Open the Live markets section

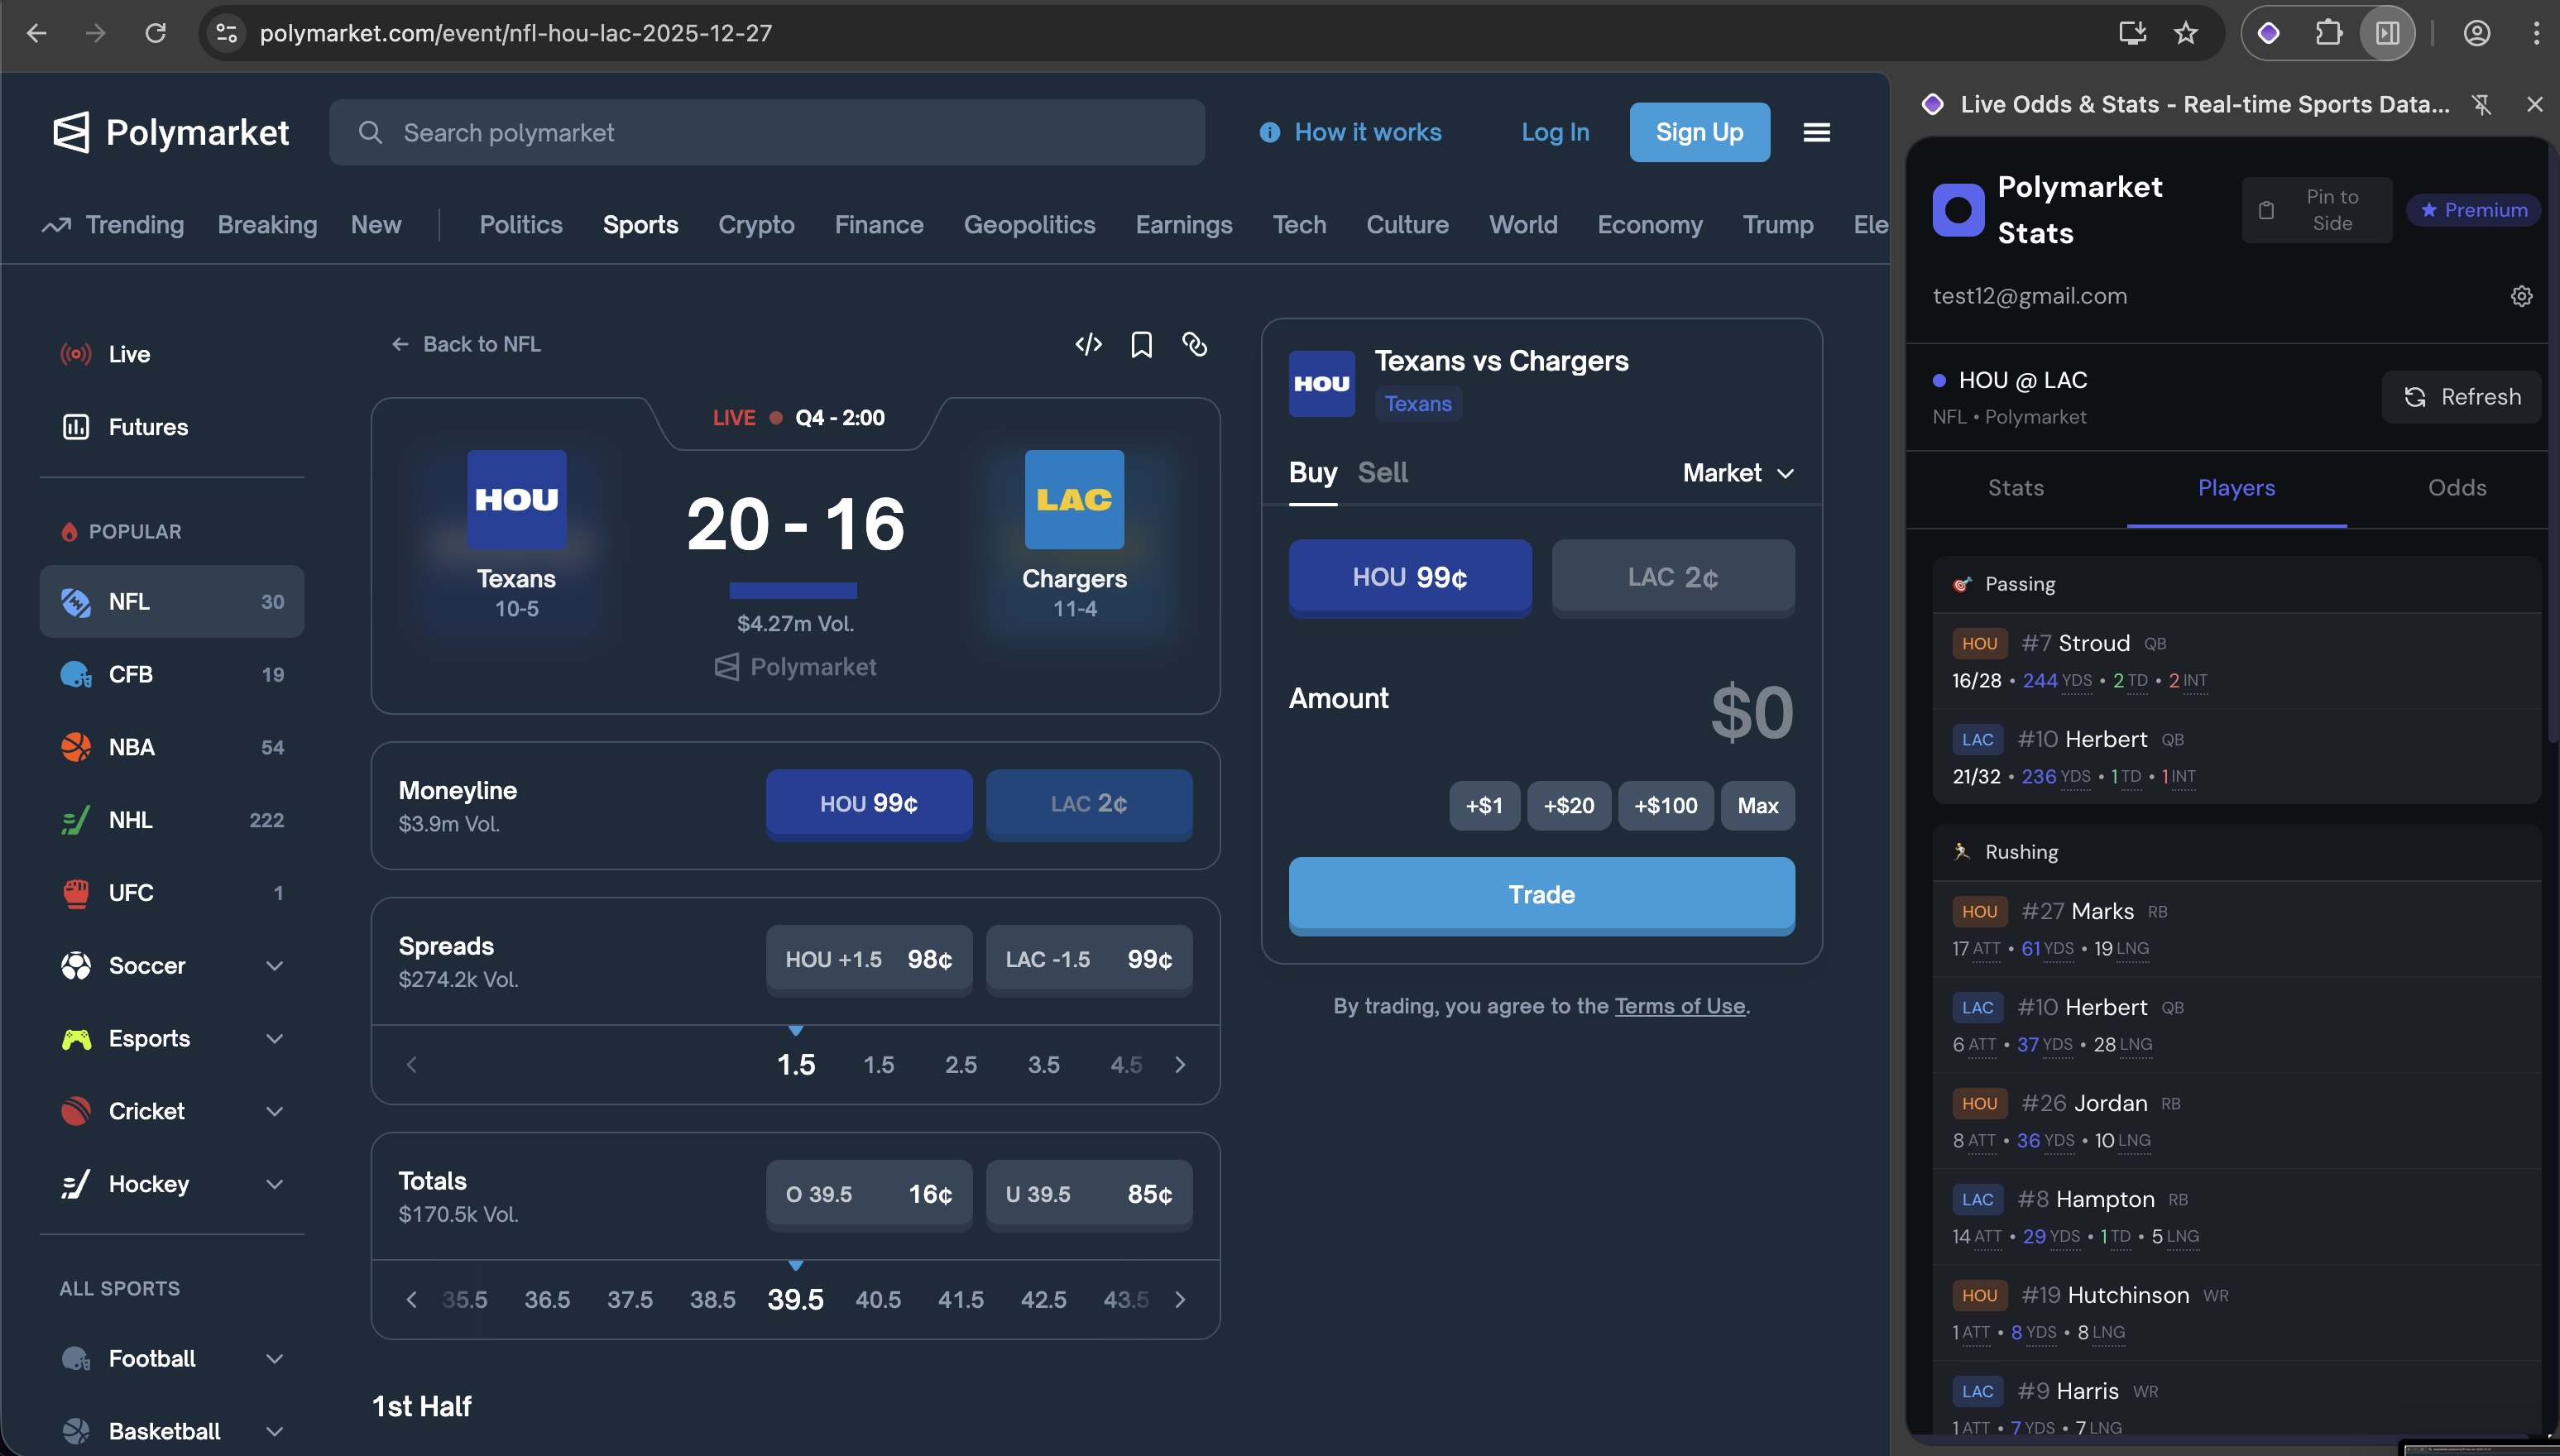point(128,353)
